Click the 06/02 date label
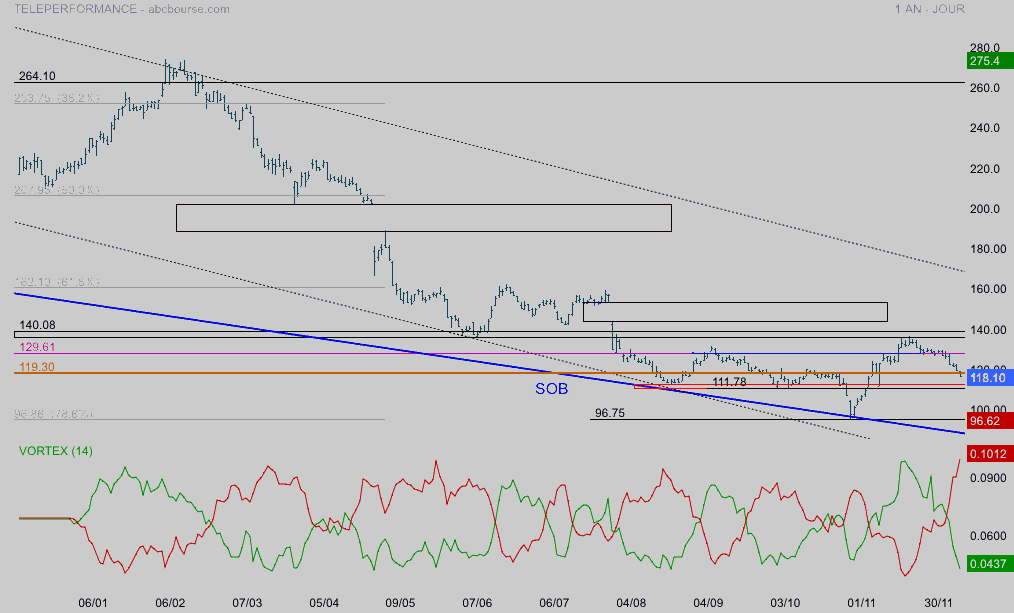Viewport: 1014px width, 613px height. tap(170, 603)
